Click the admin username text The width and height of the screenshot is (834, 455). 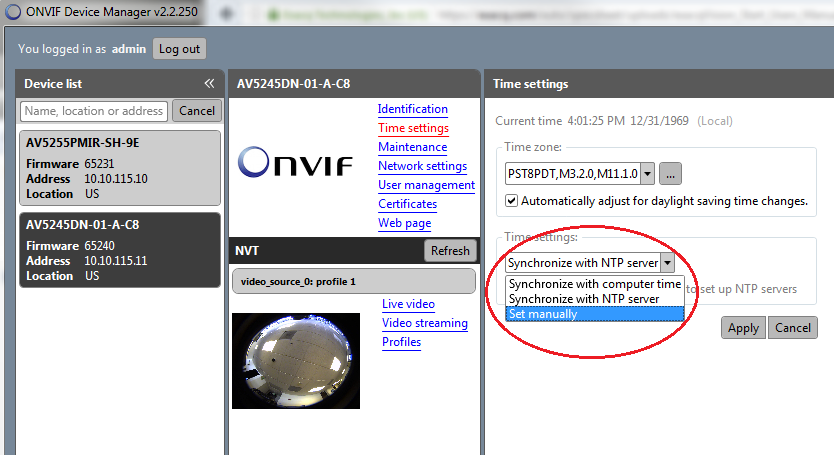(x=129, y=49)
